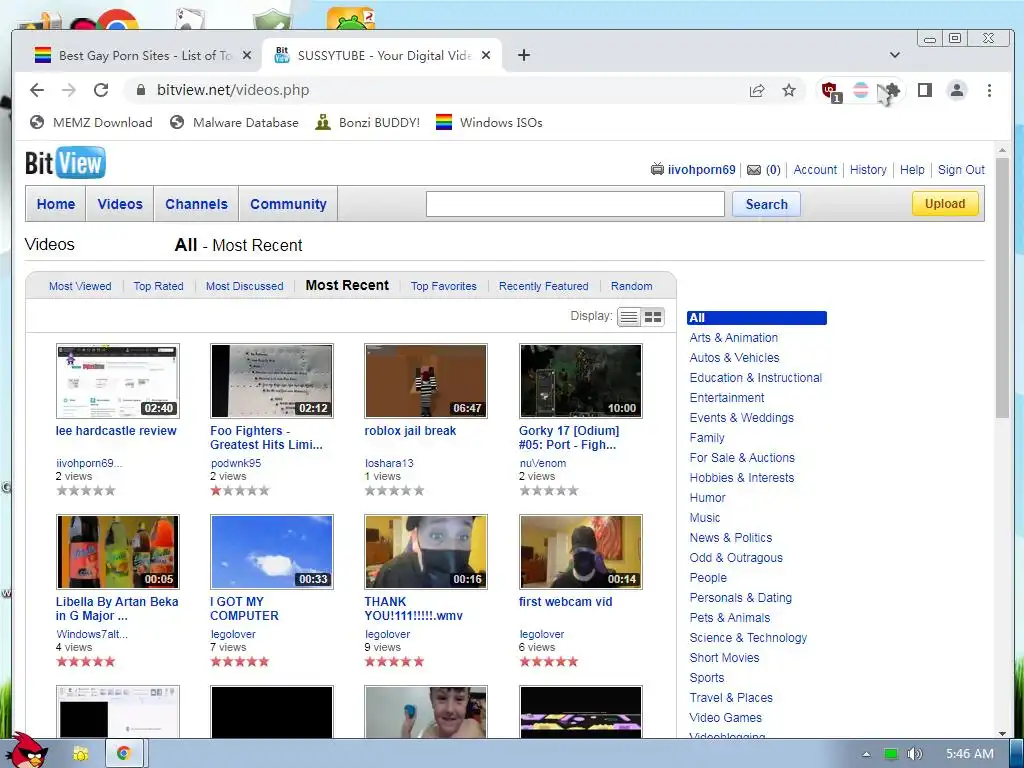The width and height of the screenshot is (1024, 768).
Task: Select the Top Rated tab
Action: (159, 286)
